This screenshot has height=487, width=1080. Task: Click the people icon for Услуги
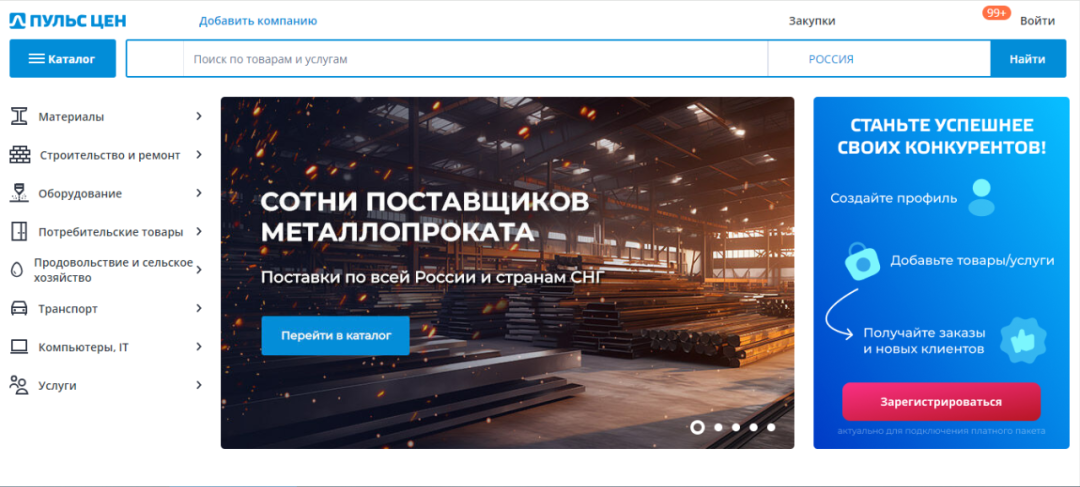(19, 385)
